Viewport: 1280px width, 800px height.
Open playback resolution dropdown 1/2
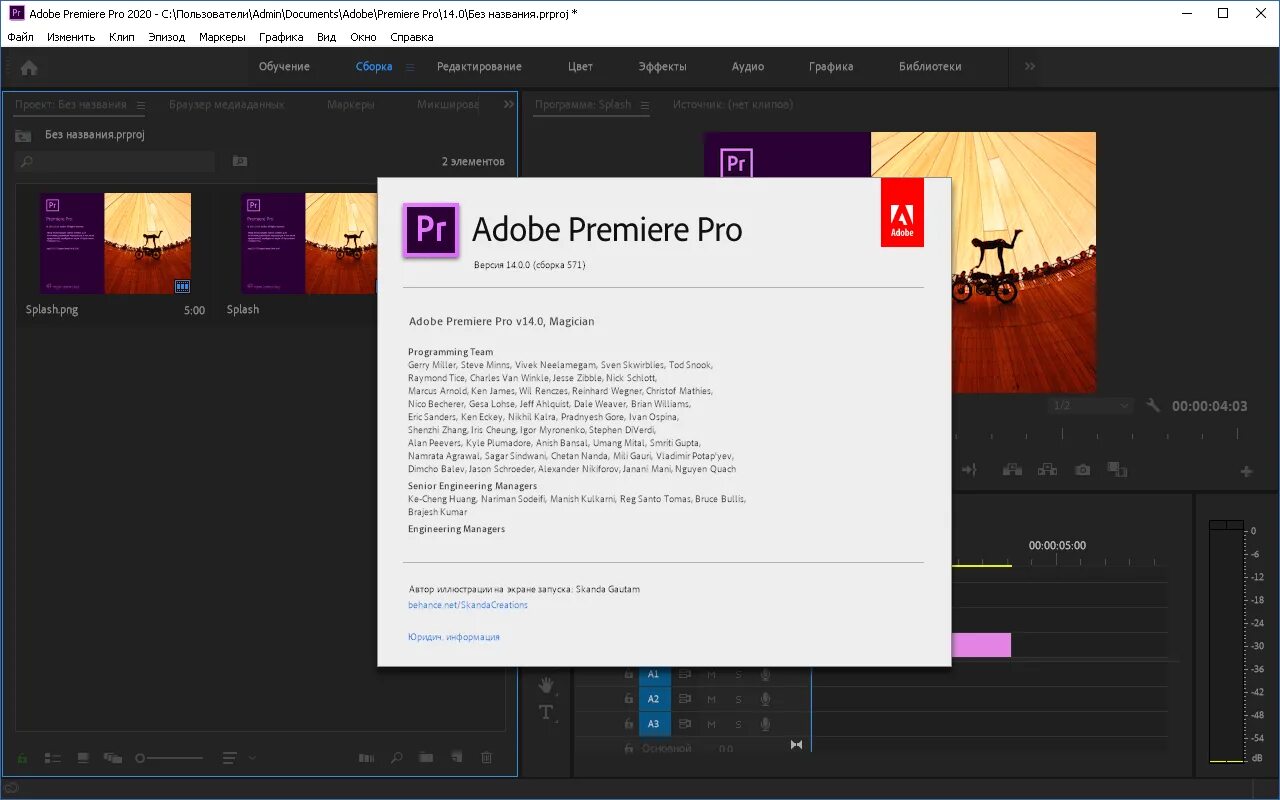point(1090,406)
